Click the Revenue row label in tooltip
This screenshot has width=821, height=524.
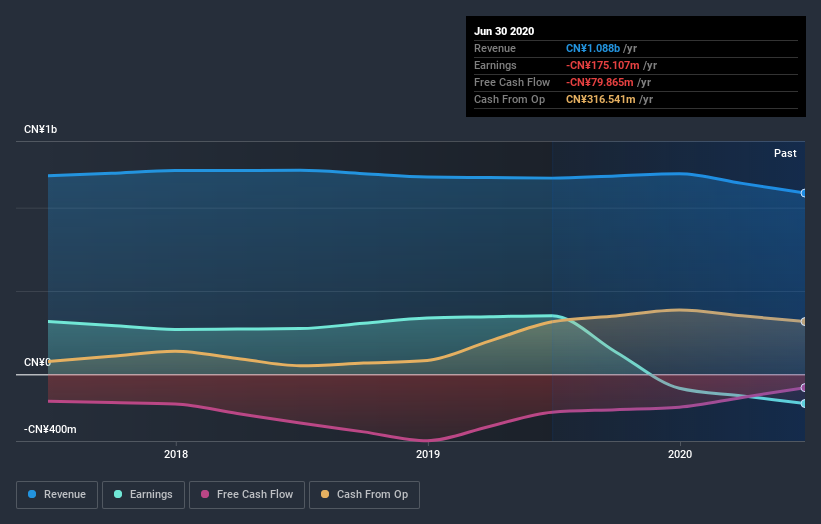pyautogui.click(x=494, y=48)
